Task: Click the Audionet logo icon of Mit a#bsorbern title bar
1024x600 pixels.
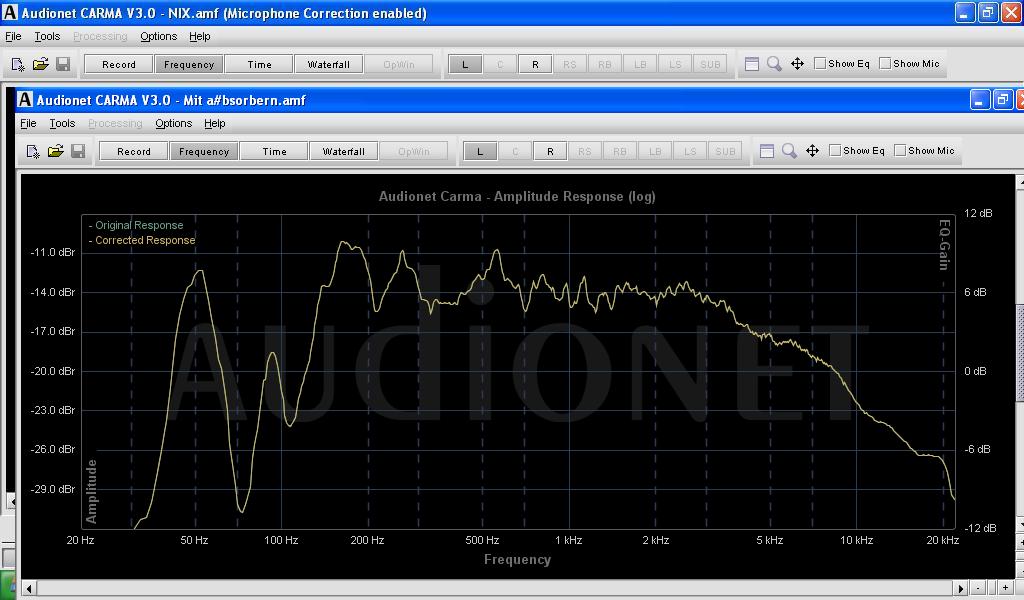Action: pos(25,99)
